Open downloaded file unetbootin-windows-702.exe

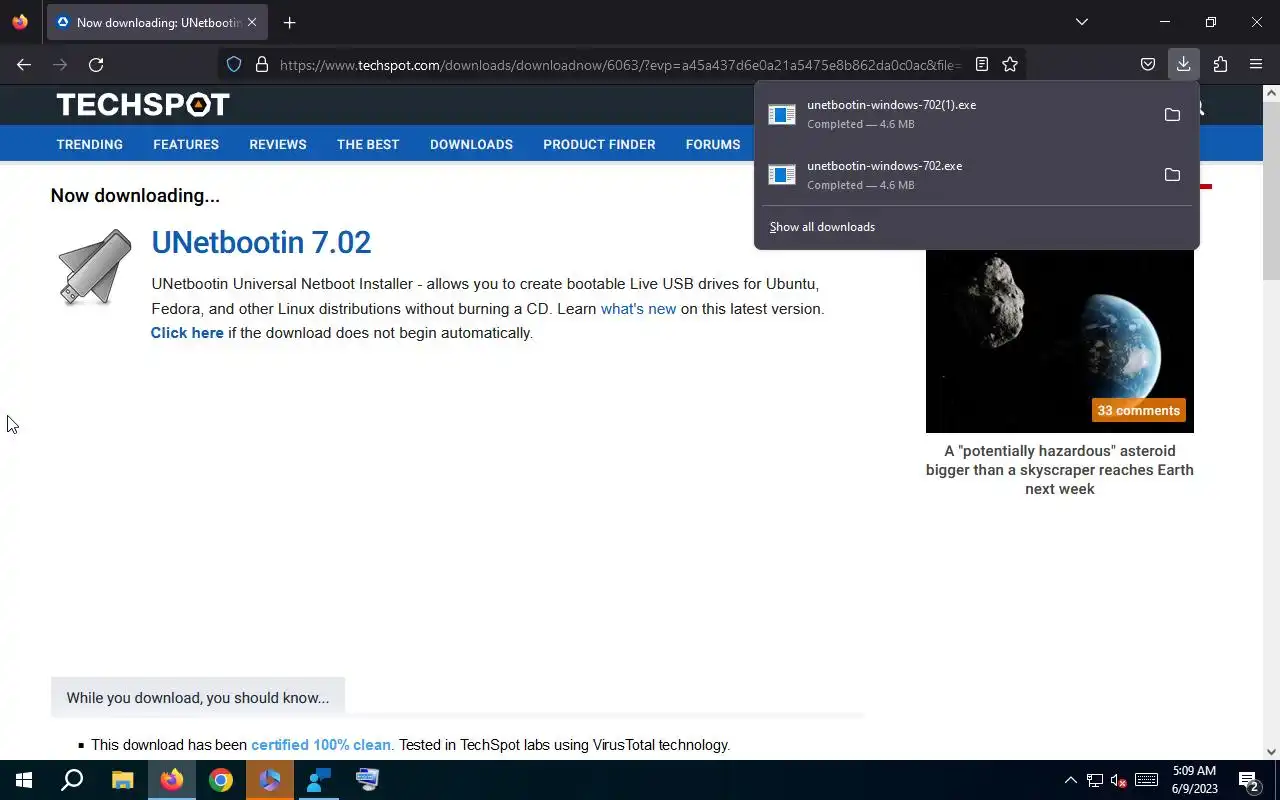(955, 175)
